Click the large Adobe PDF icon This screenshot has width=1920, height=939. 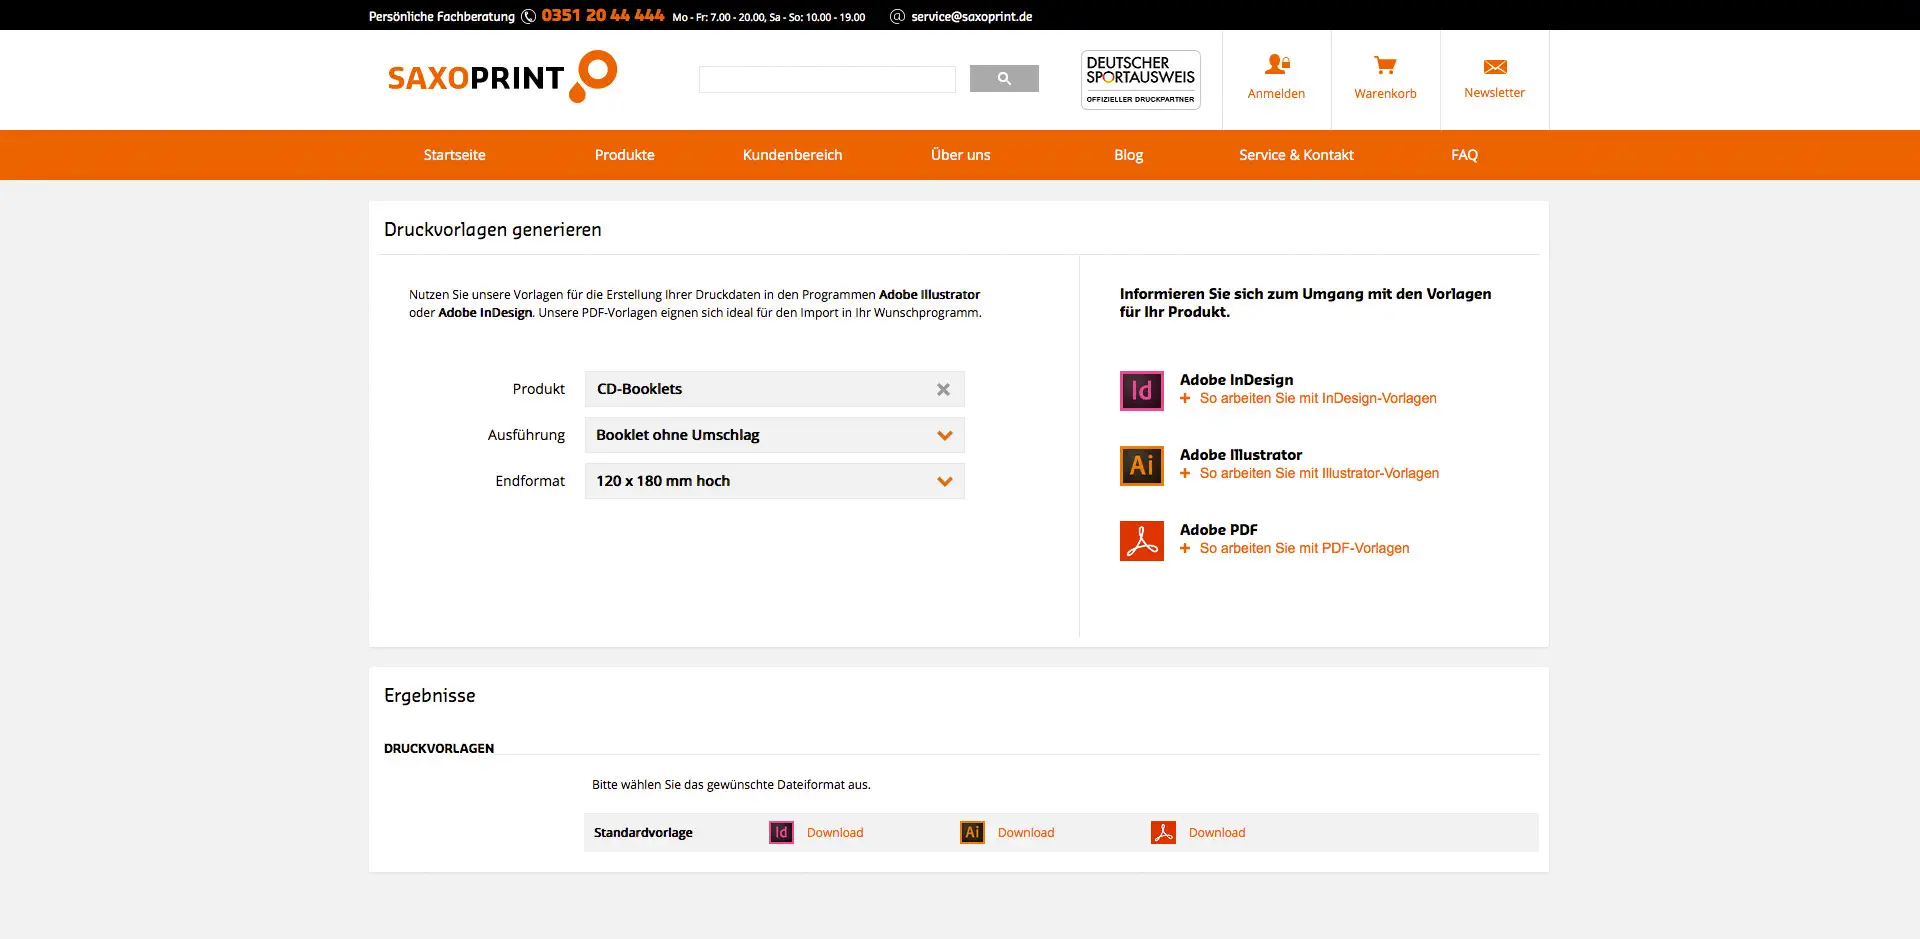click(1141, 541)
